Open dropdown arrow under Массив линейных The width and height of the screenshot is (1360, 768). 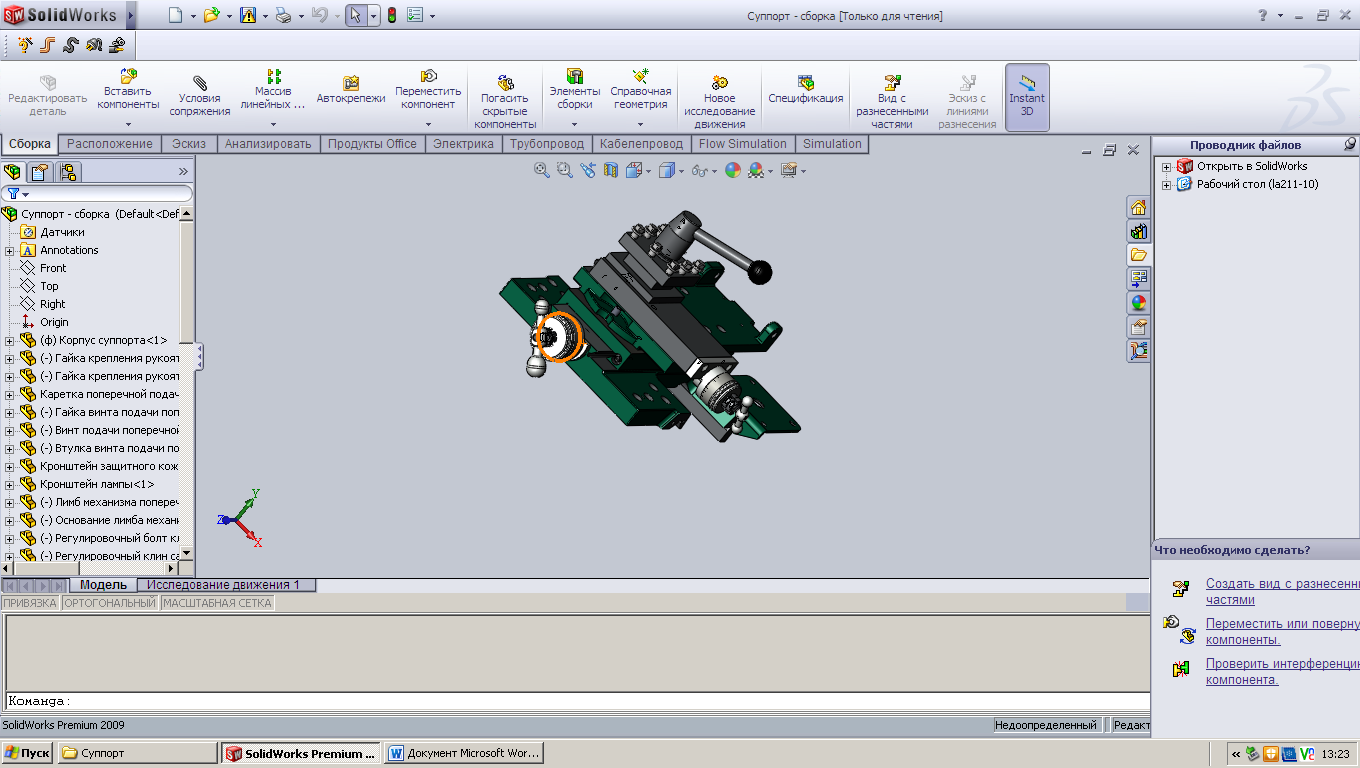point(273,124)
